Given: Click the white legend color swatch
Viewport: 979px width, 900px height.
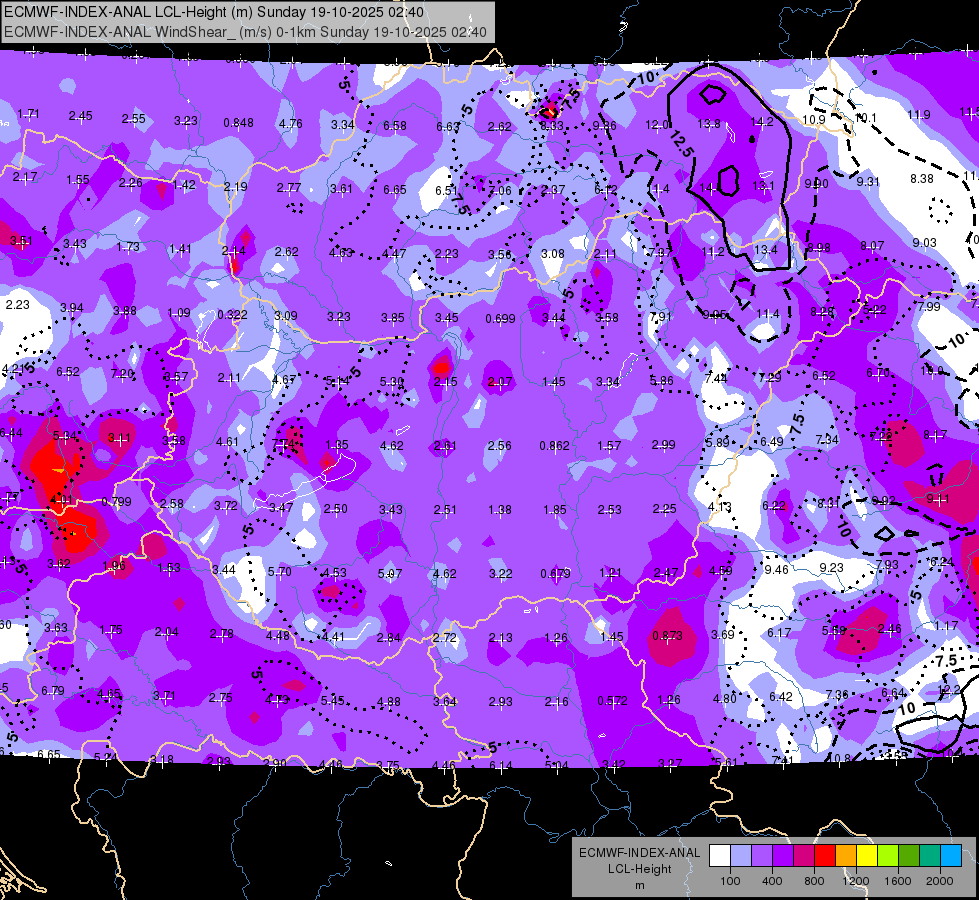Looking at the screenshot, I should [720, 856].
